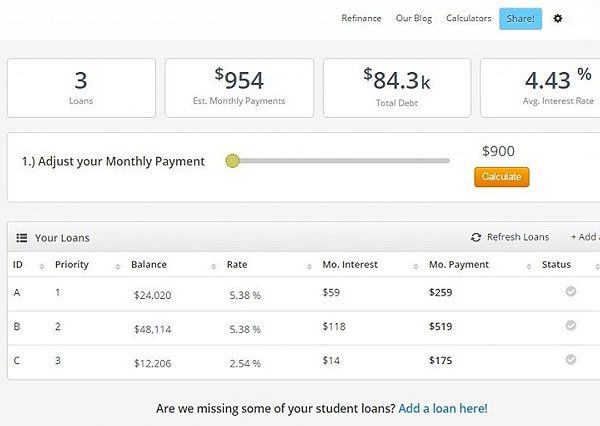The height and width of the screenshot is (426, 600).
Task: Open the settings gear icon
Action: (558, 18)
